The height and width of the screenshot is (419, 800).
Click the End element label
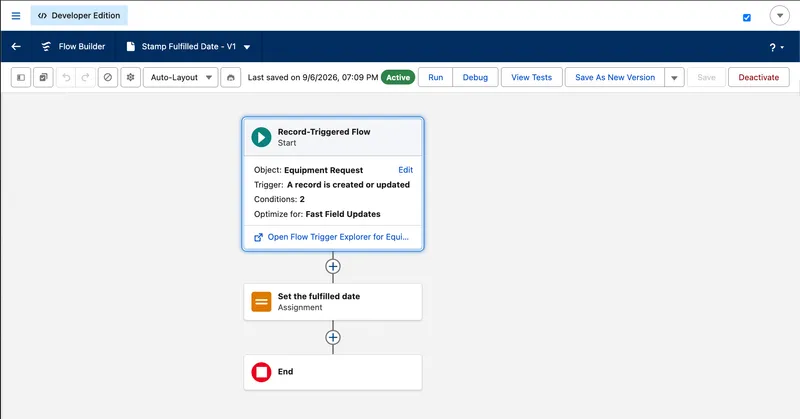[x=285, y=372]
